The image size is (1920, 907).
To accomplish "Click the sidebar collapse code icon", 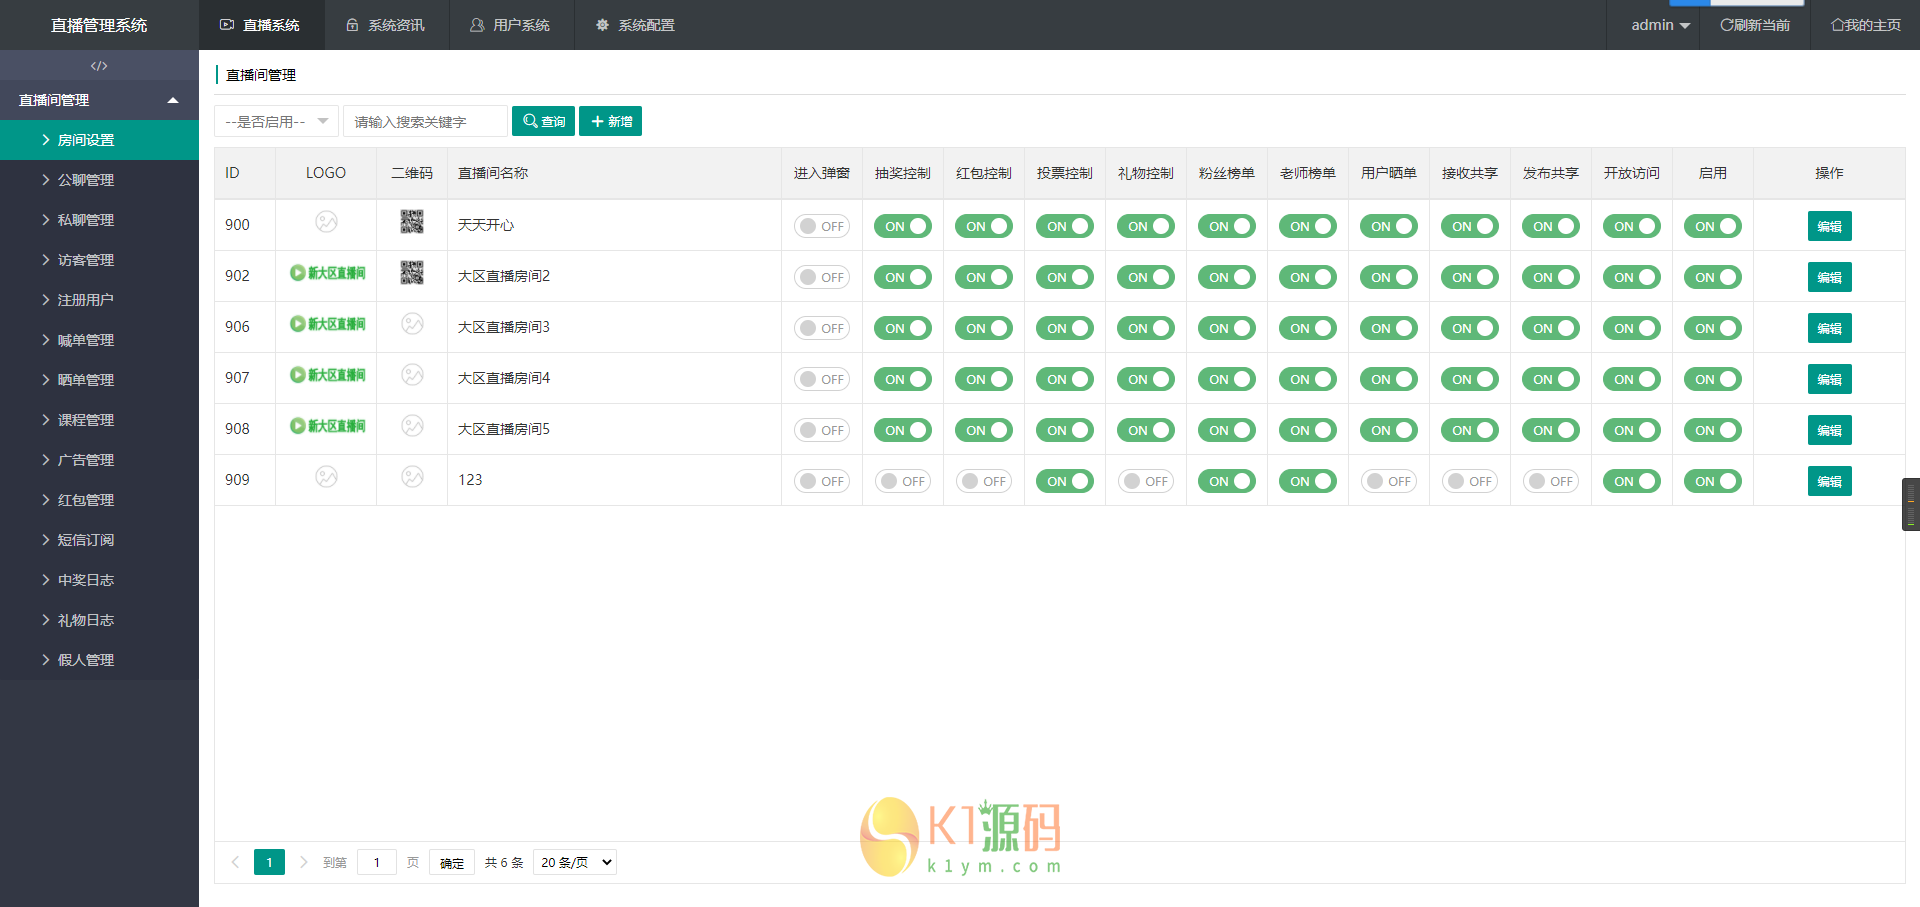I will pyautogui.click(x=99, y=66).
